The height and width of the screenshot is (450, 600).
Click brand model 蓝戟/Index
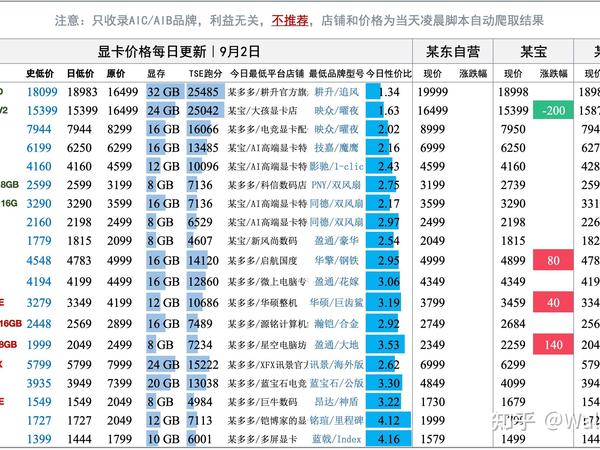(x=336, y=439)
